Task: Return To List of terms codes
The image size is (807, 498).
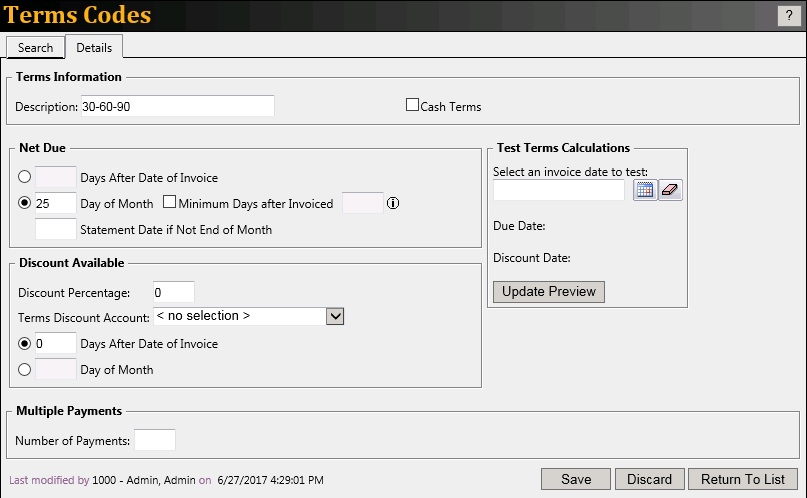Action: click(x=743, y=479)
